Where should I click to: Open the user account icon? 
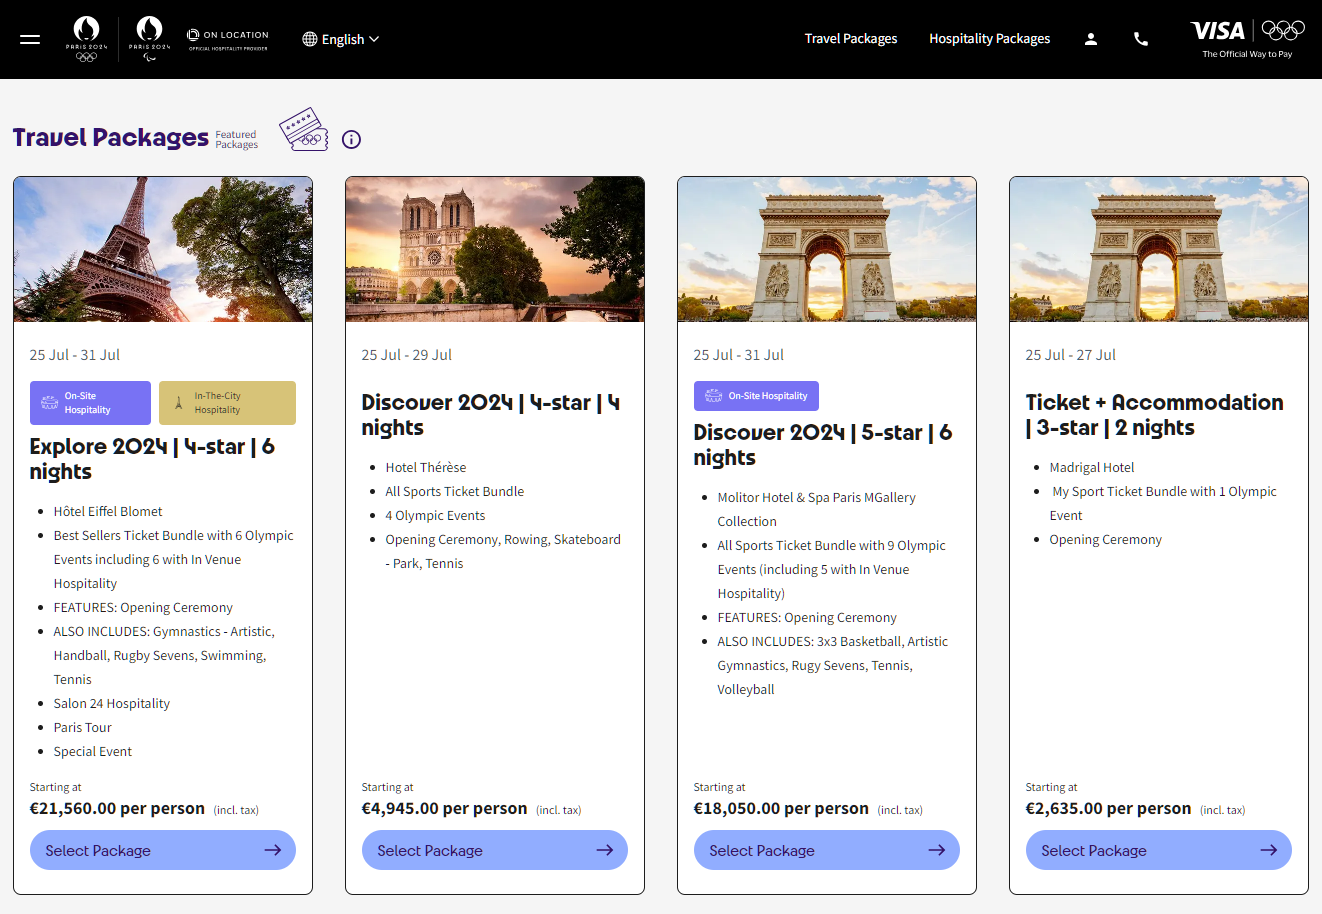tap(1091, 39)
